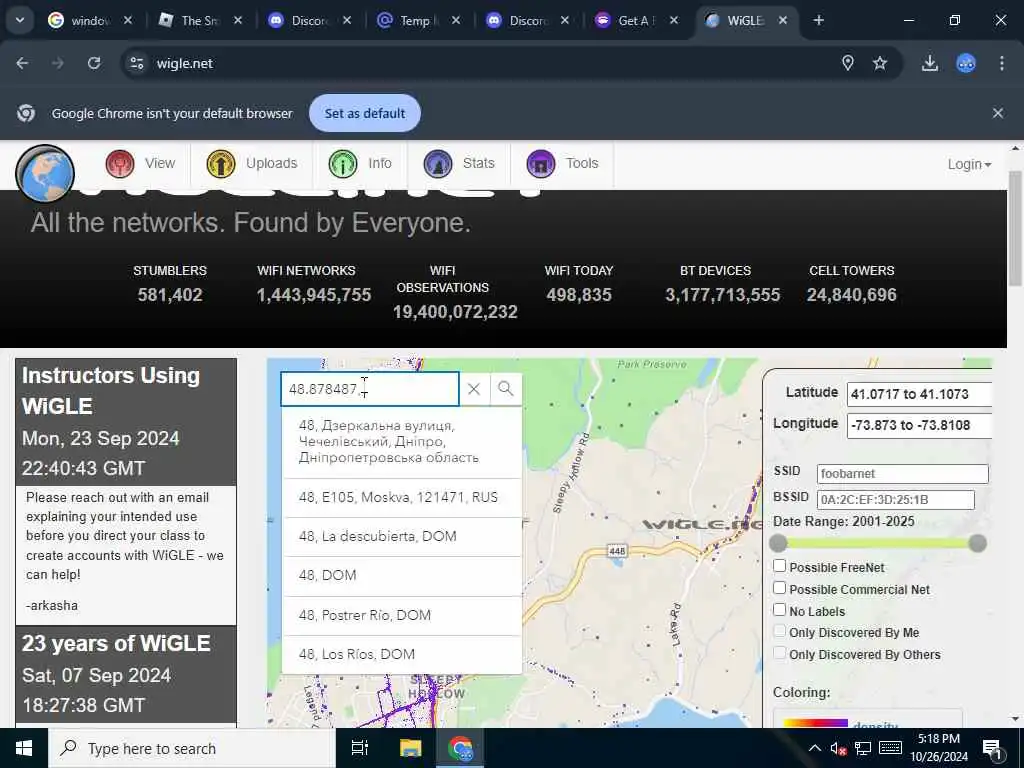Screen dimensions: 1024x768
Task: Click the BSSID input field
Action: [x=895, y=500]
